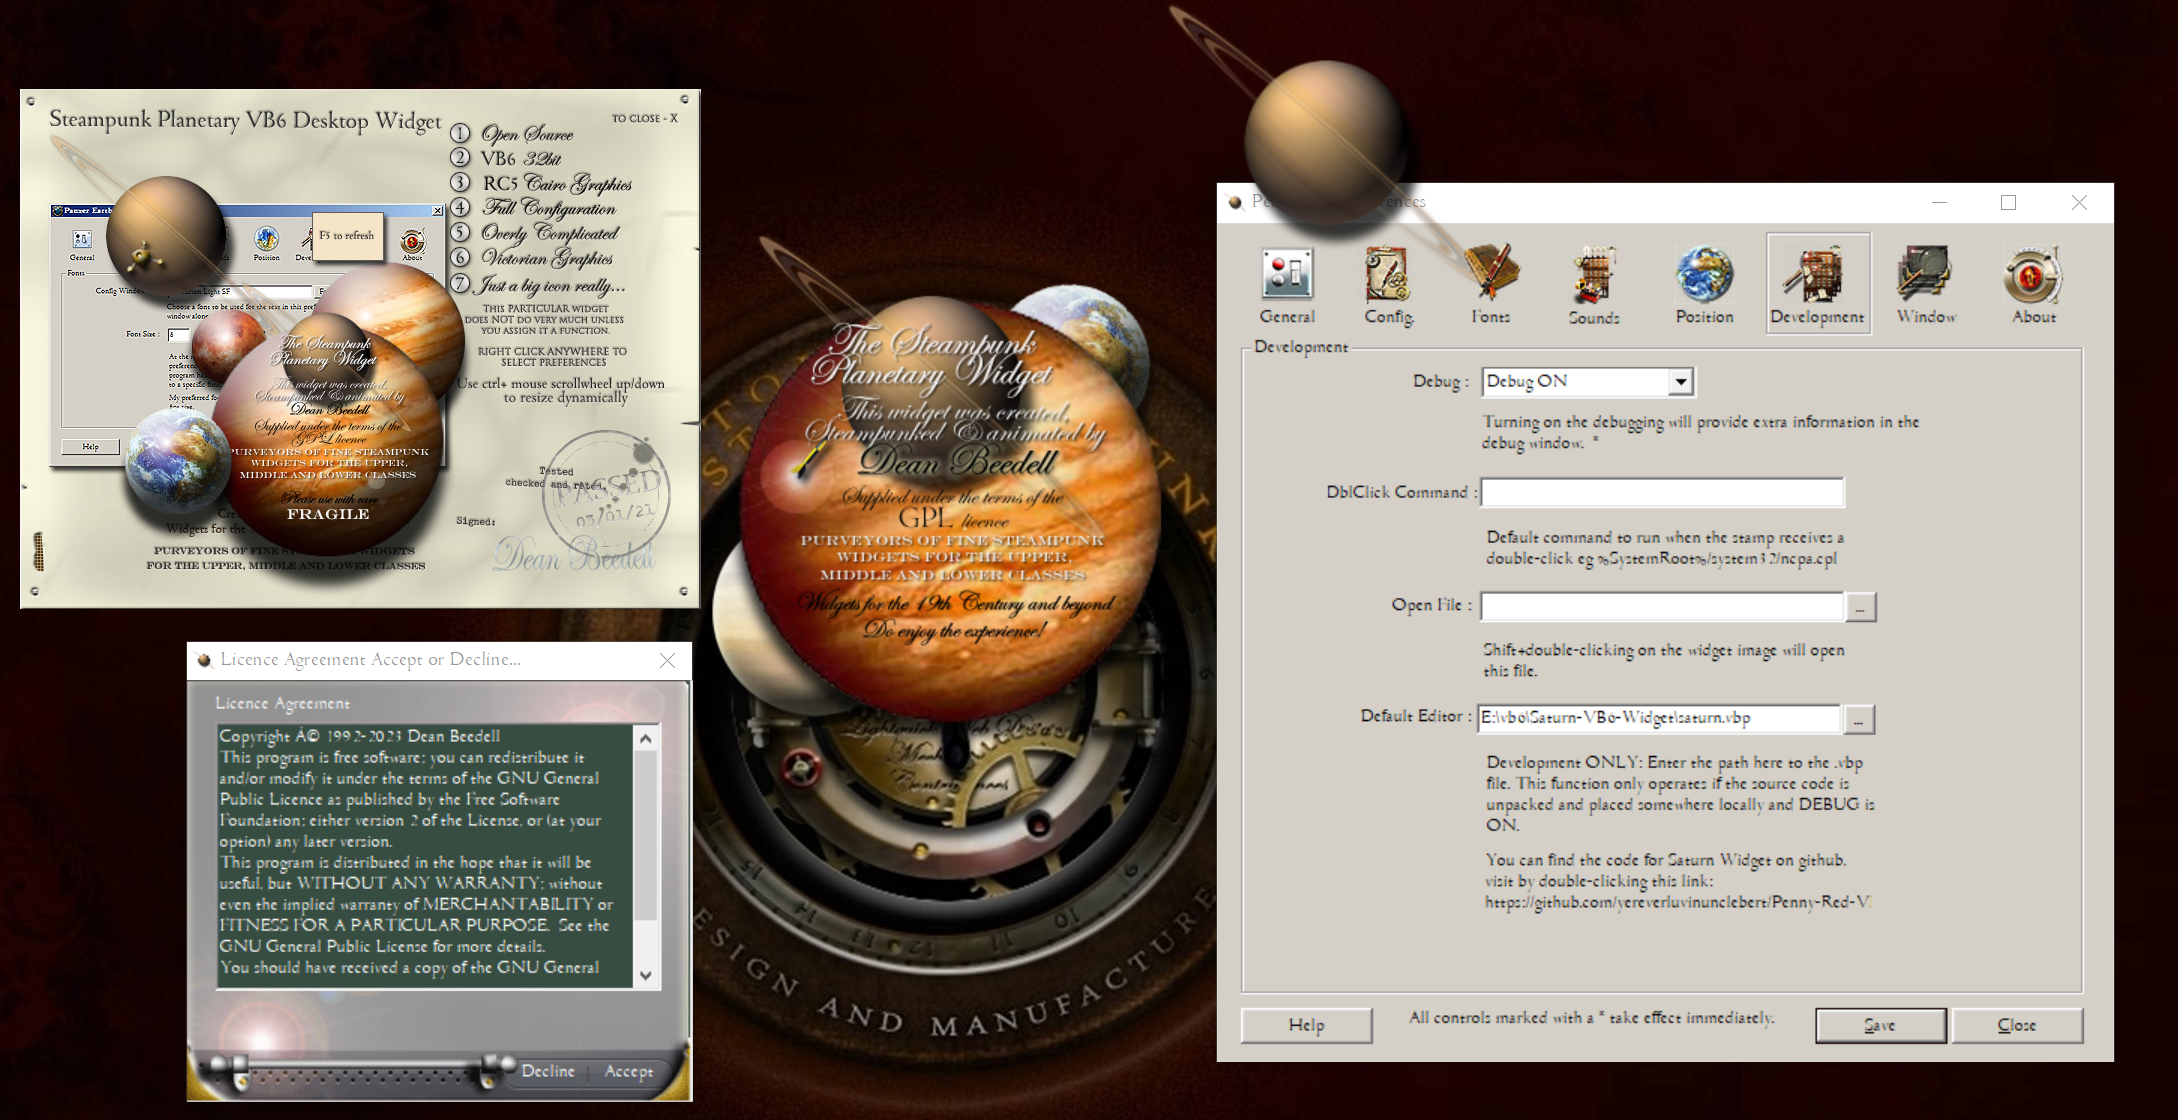2178x1120 pixels.
Task: Click the github Penny-Red link
Action: (x=1677, y=902)
